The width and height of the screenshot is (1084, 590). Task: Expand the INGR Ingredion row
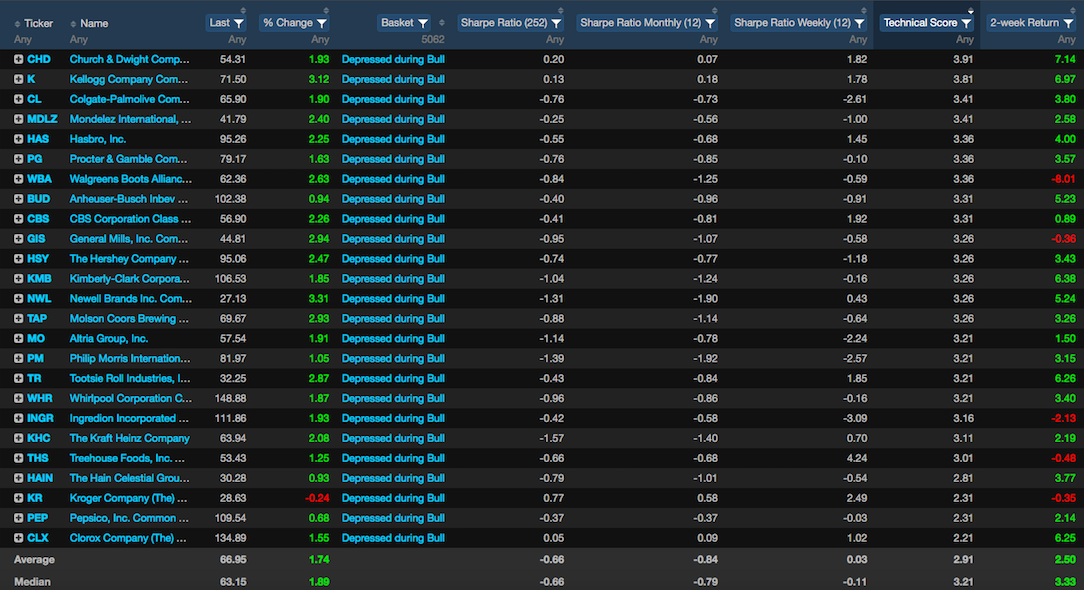pyautogui.click(x=19, y=418)
